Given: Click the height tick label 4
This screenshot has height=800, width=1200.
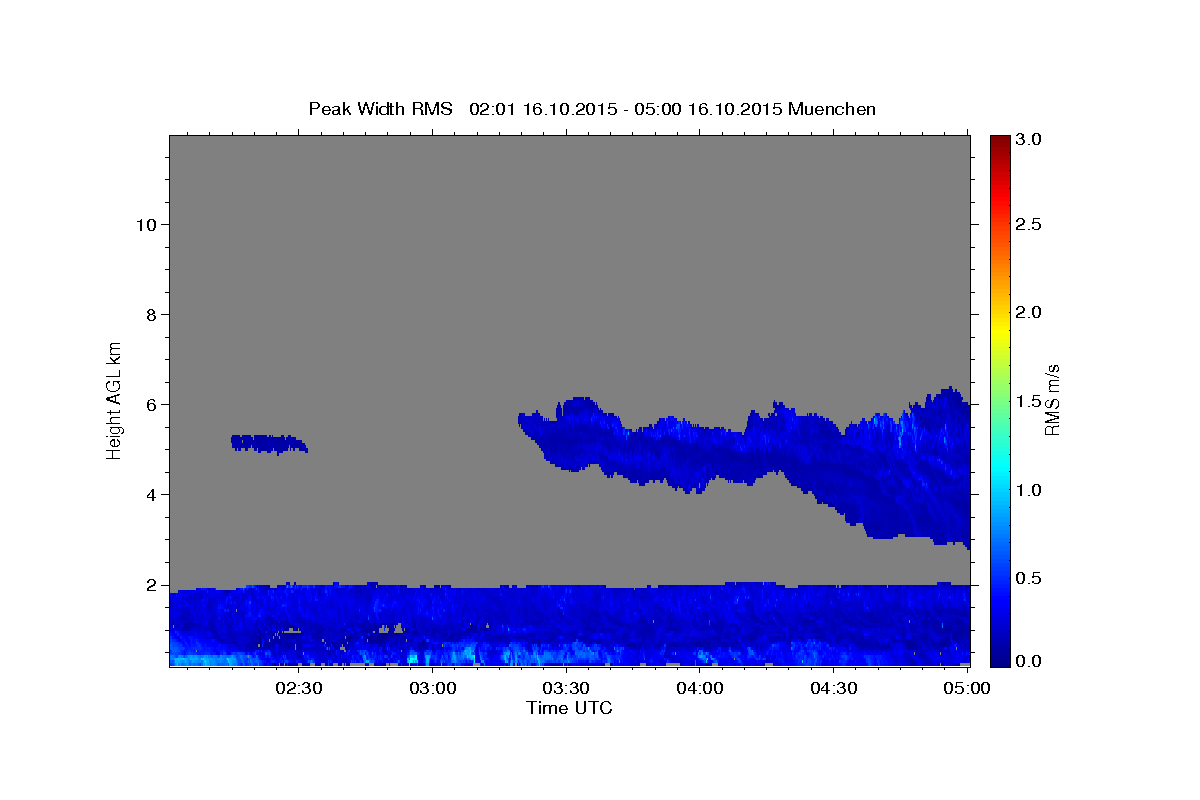Looking at the screenshot, I should tap(150, 494).
